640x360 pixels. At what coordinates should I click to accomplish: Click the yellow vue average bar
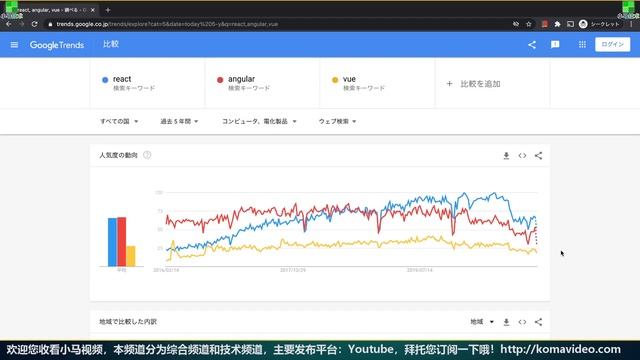tap(131, 256)
